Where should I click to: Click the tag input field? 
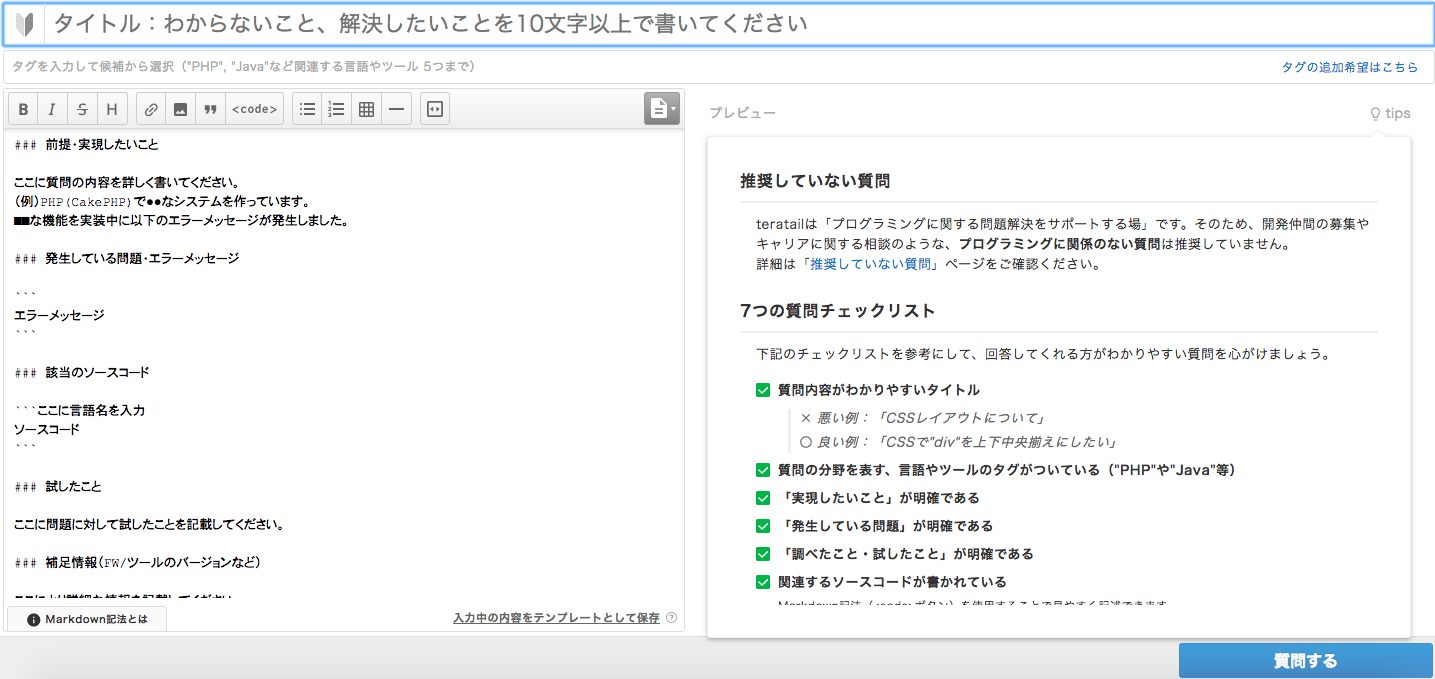(x=640, y=67)
